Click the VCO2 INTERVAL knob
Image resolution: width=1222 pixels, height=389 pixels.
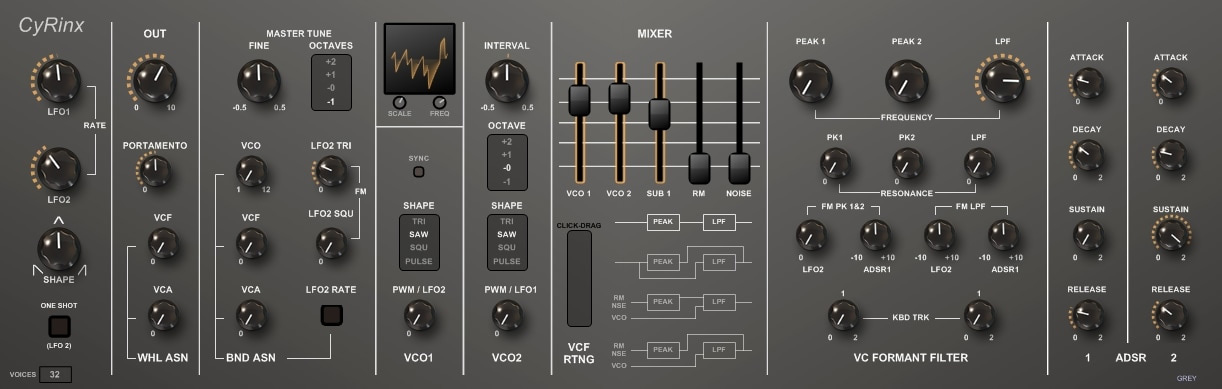click(x=507, y=81)
